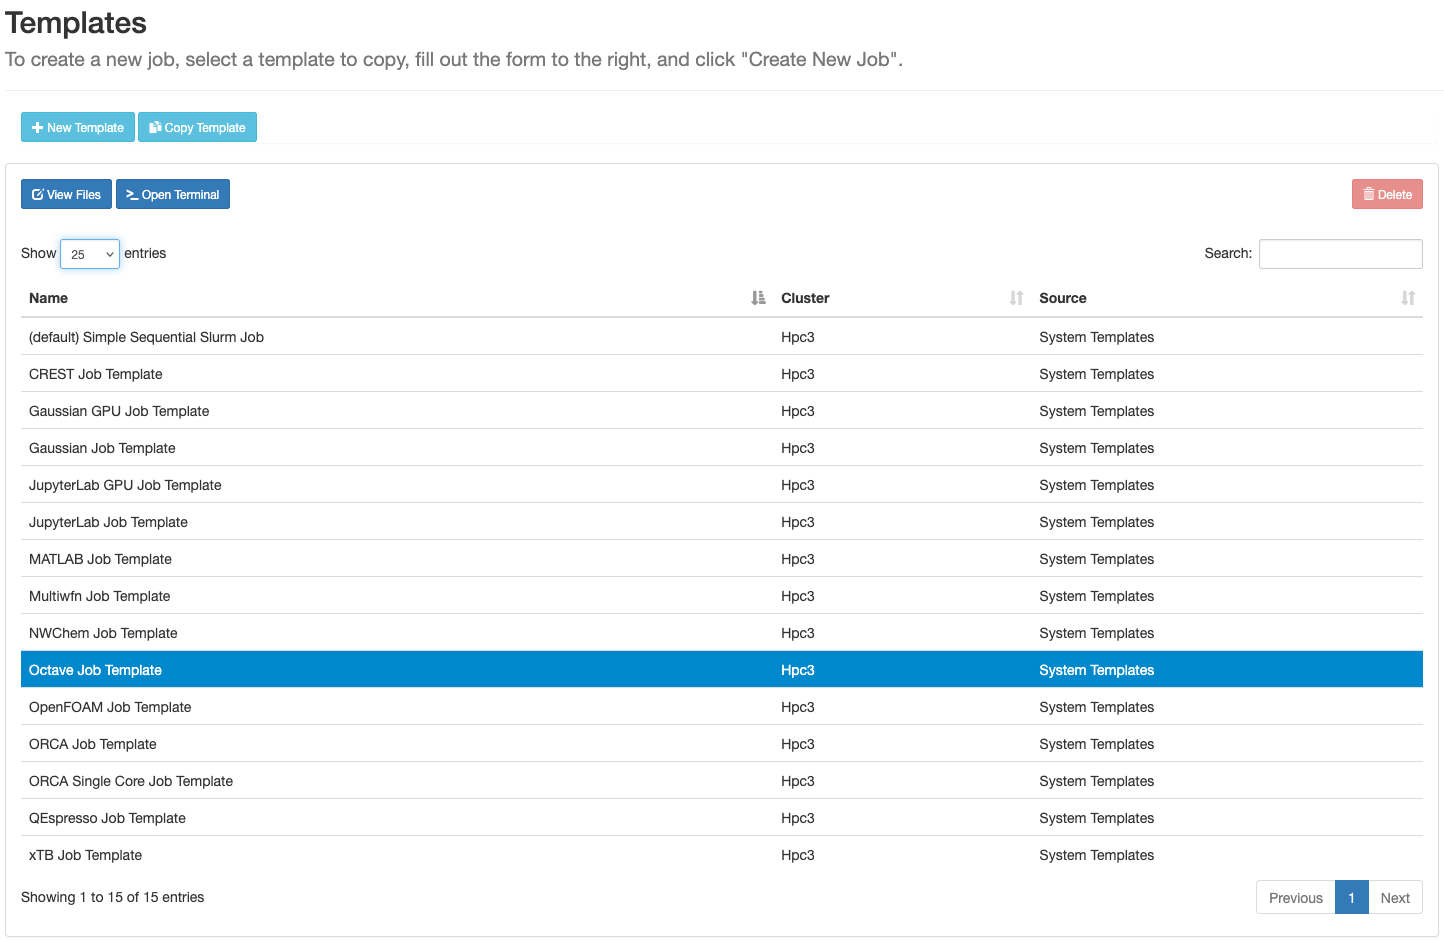Click inside the Search field
This screenshot has height=942, width=1444.
pos(1340,253)
